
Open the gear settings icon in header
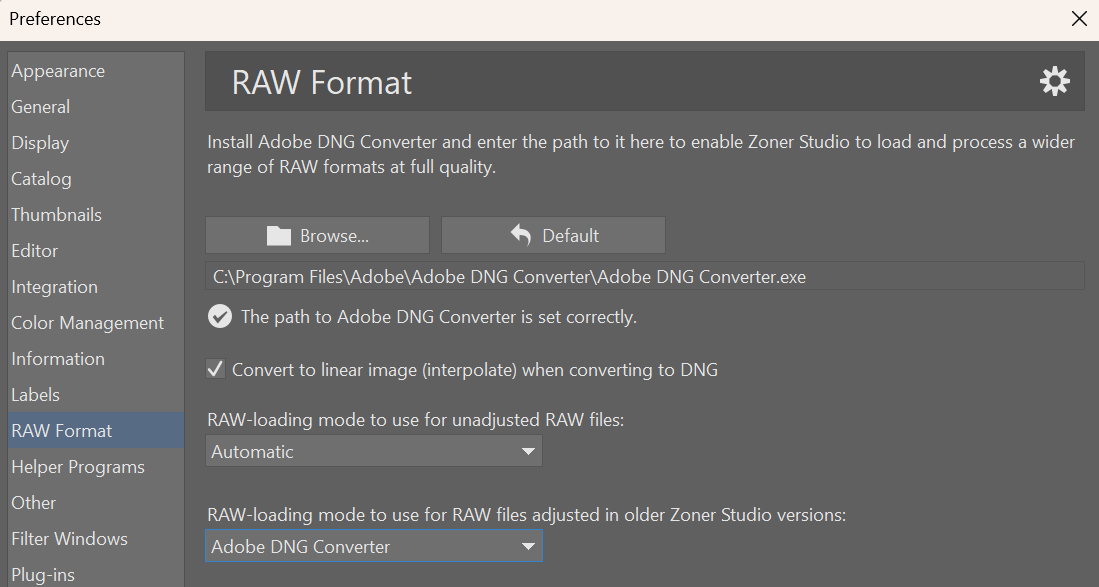click(1054, 81)
